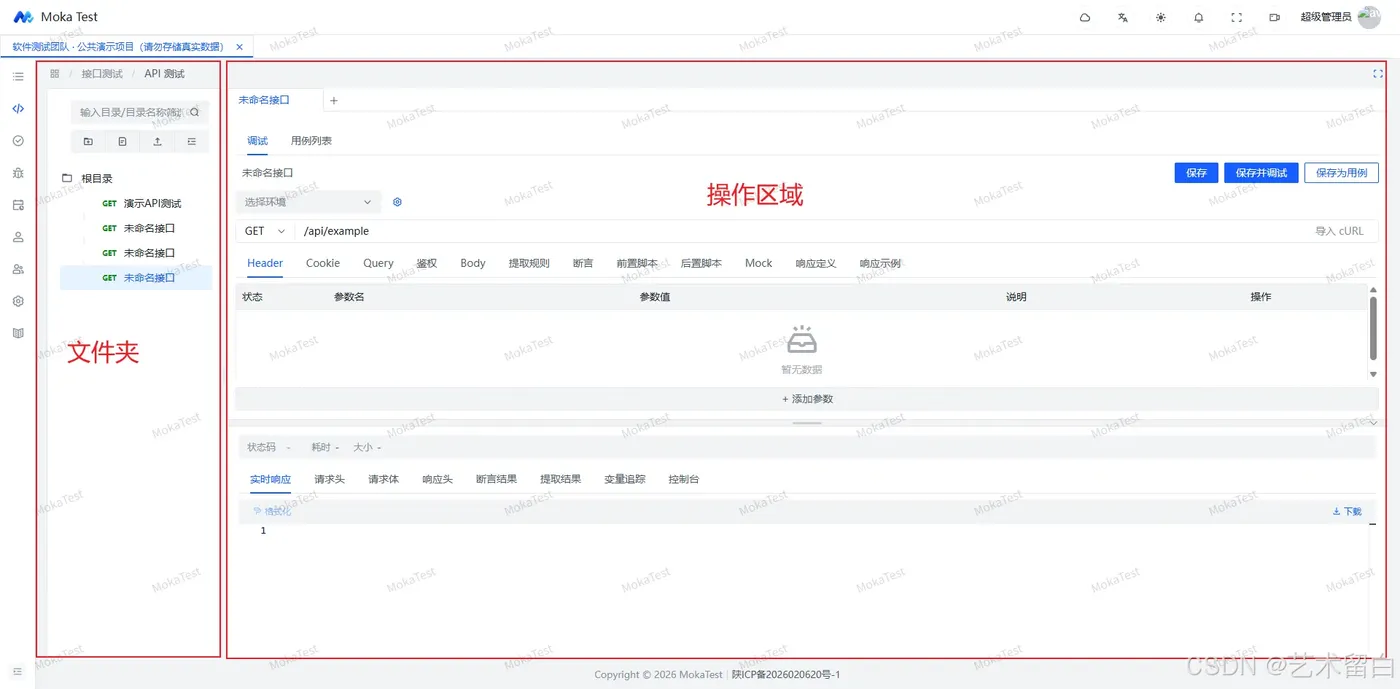Viewport: 1400px width, 689px height.
Task: Click the video recorder icon in top bar
Action: coord(1274,17)
